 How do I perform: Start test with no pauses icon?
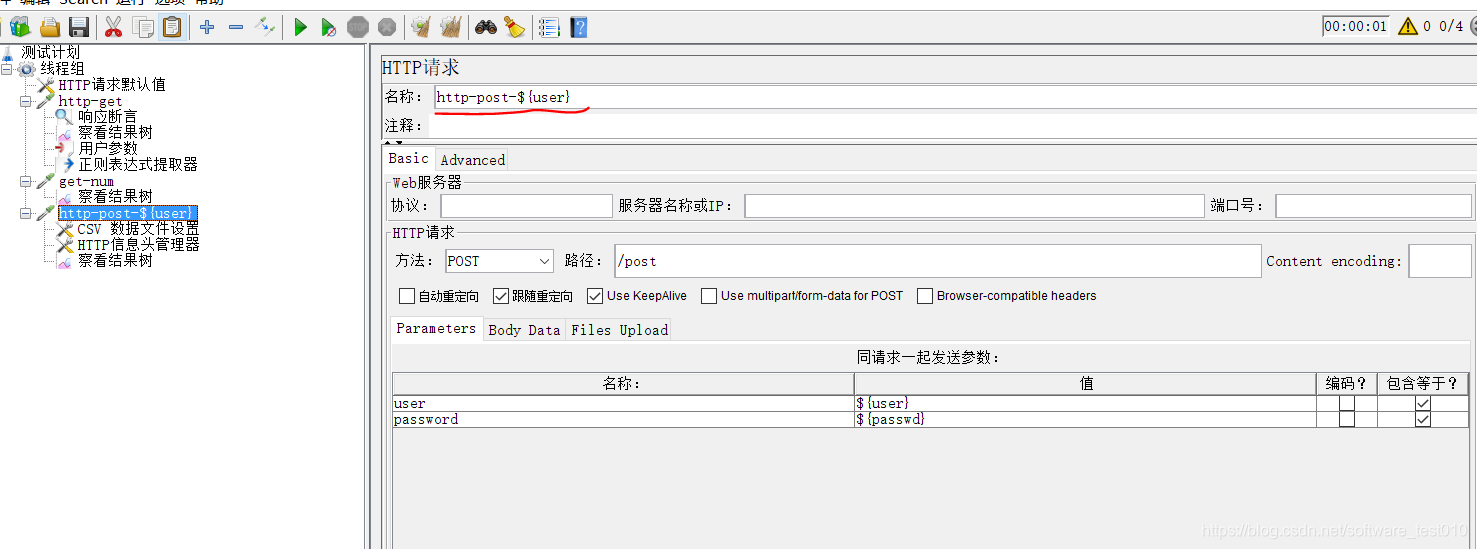tap(329, 27)
